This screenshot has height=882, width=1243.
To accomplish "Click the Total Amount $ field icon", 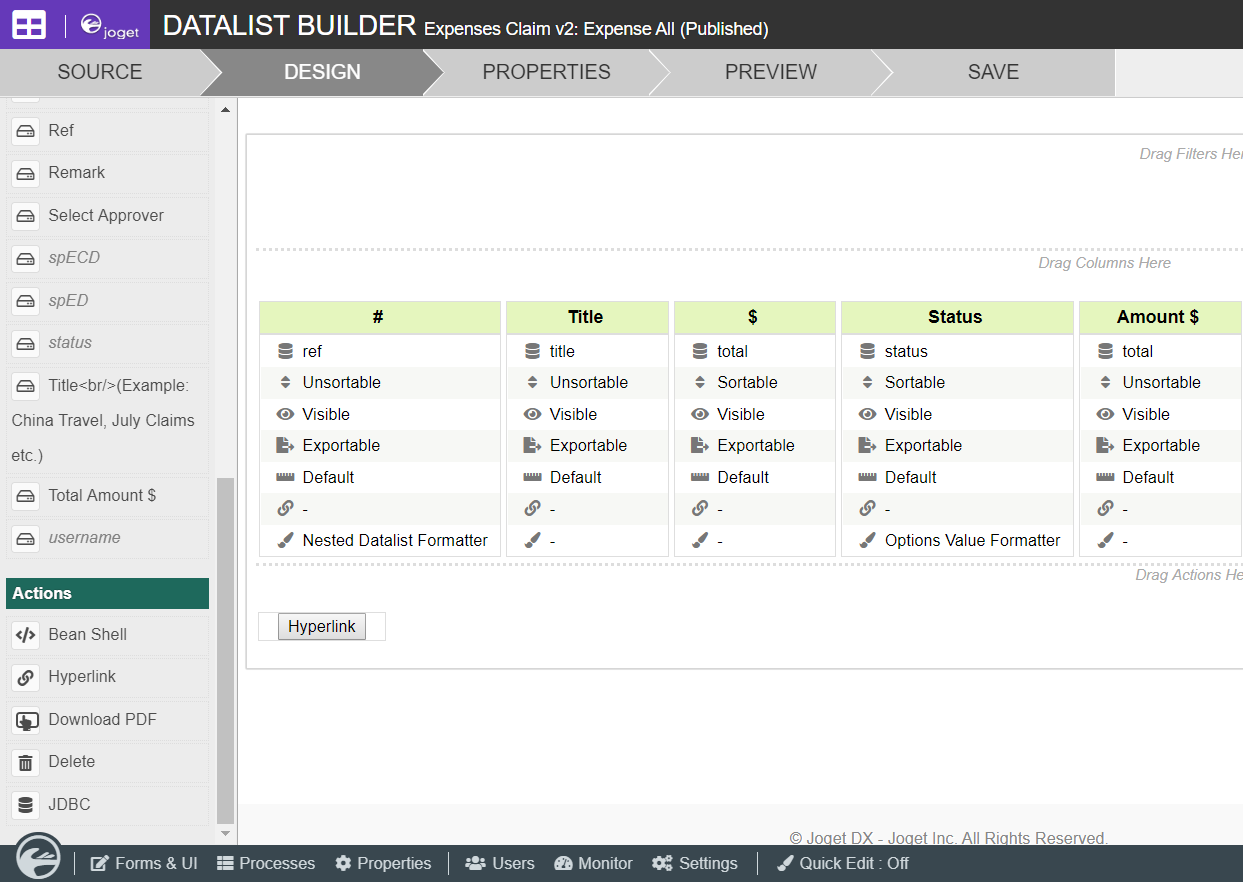I will click(x=26, y=496).
